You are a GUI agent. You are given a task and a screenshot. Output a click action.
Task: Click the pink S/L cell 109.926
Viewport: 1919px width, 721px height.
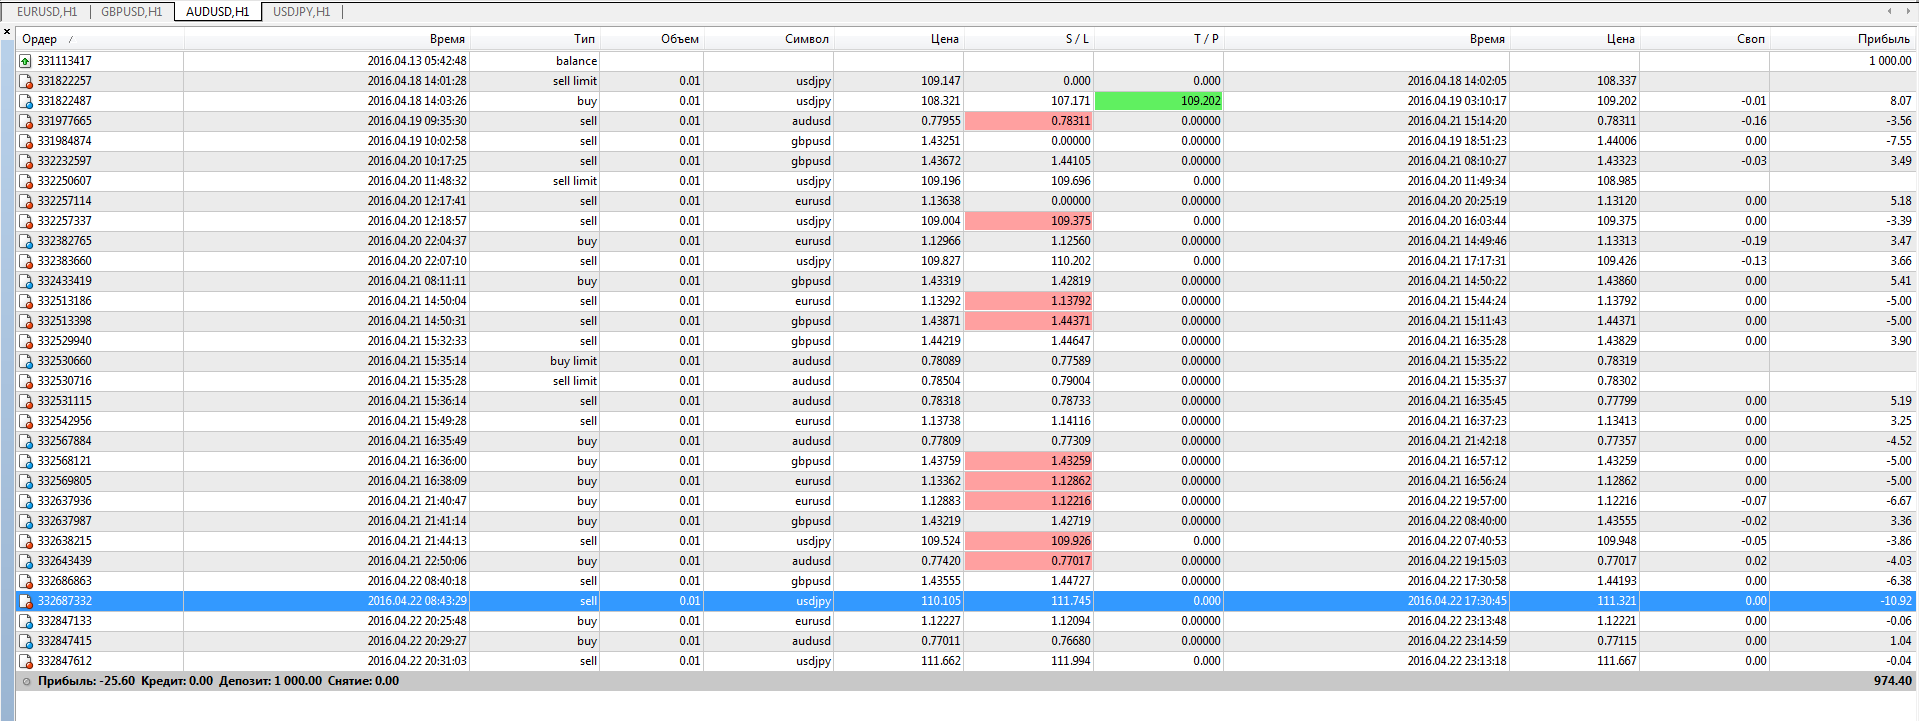click(1029, 541)
